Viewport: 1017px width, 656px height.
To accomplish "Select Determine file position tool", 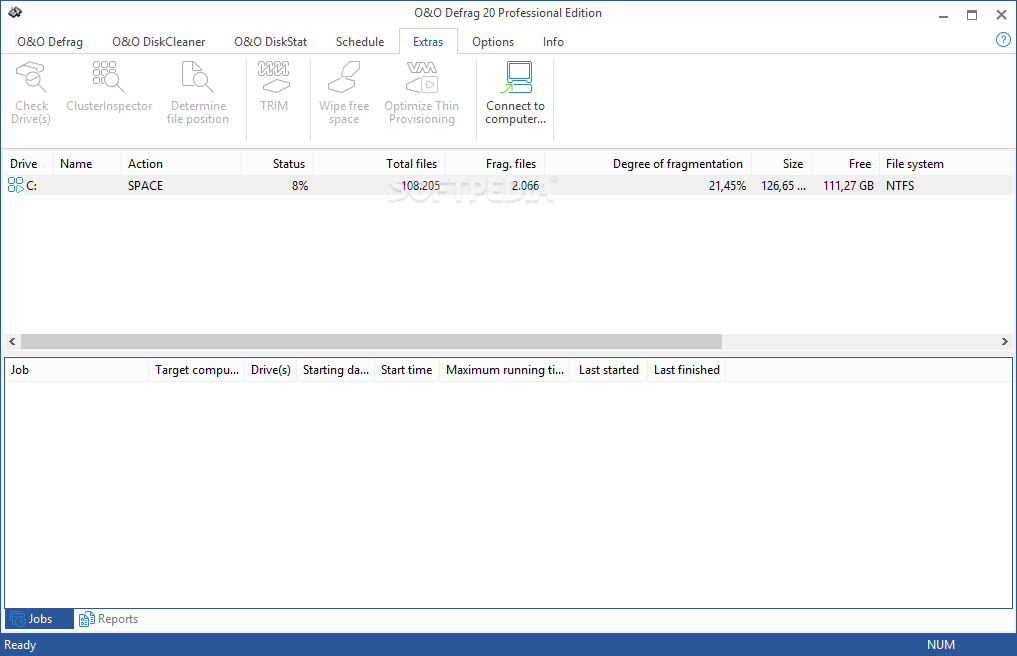I will click(x=197, y=93).
